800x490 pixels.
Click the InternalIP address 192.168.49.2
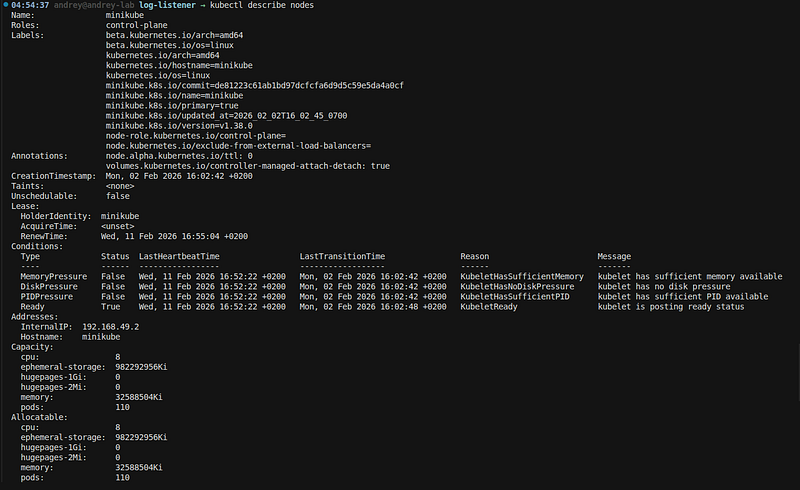point(110,327)
